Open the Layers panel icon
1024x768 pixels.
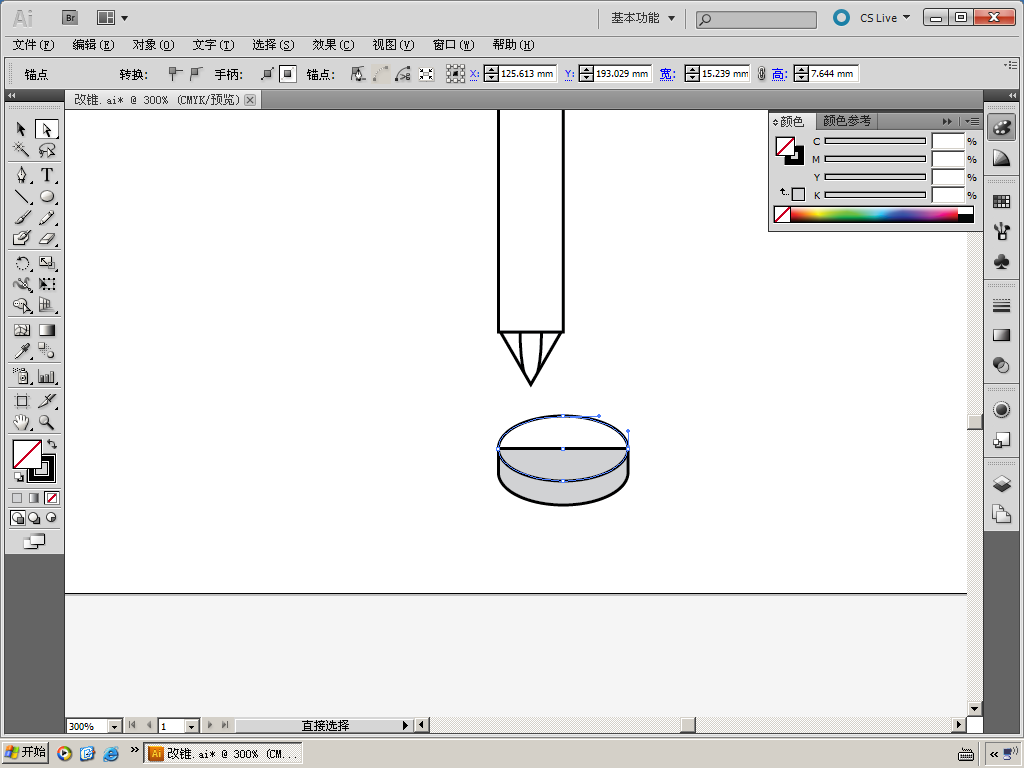tap(1001, 485)
